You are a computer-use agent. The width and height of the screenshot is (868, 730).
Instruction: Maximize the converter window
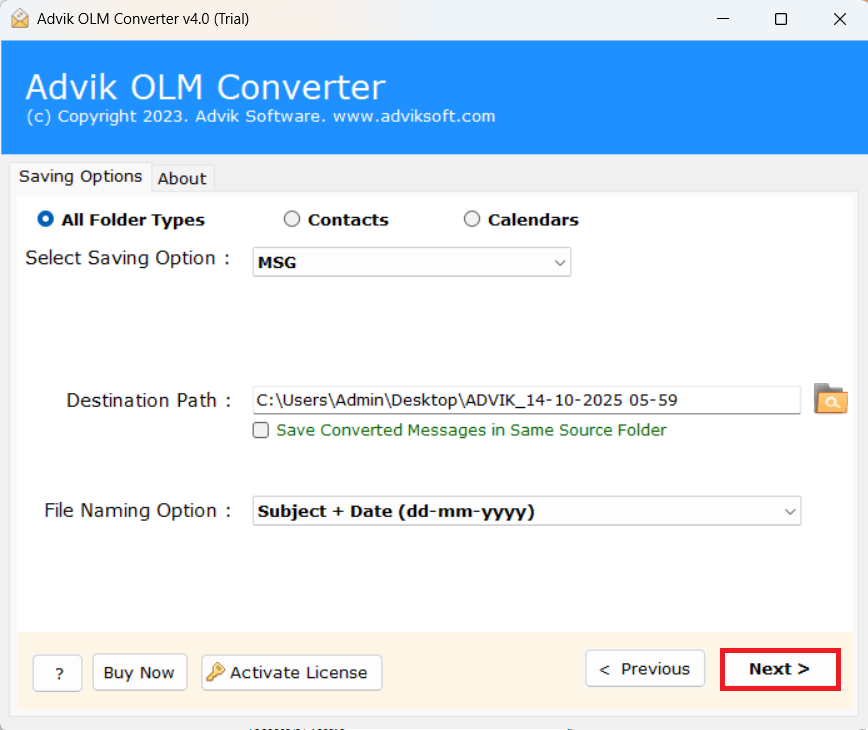781,19
